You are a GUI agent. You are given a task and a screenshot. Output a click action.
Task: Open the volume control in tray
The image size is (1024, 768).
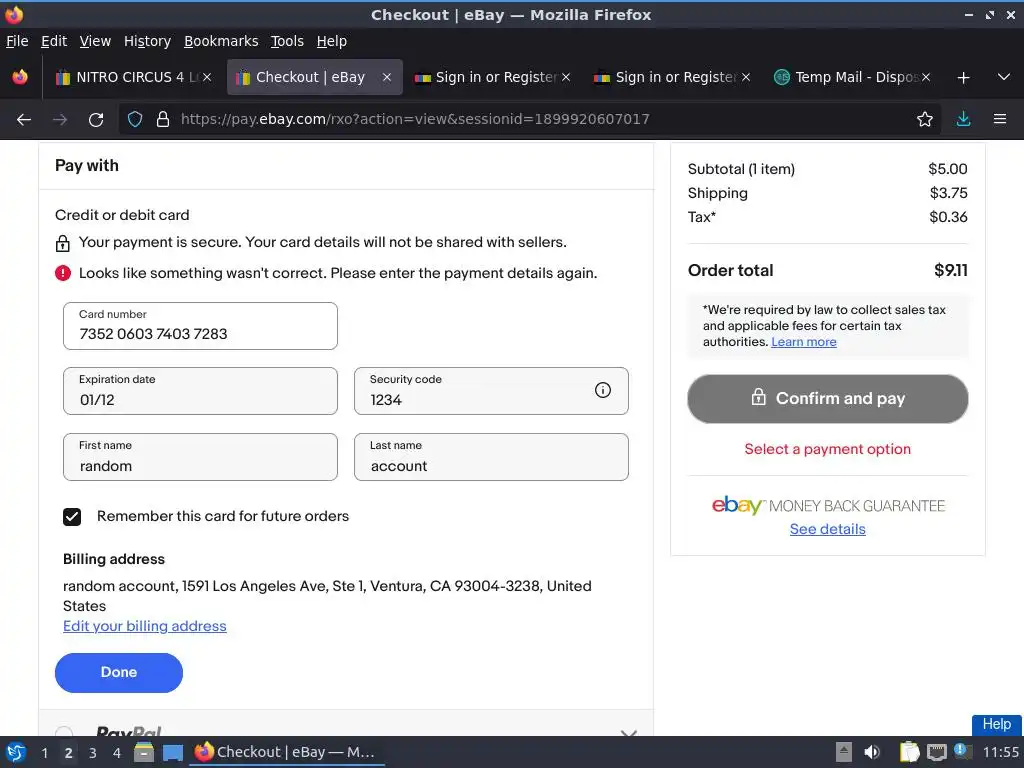click(871, 752)
